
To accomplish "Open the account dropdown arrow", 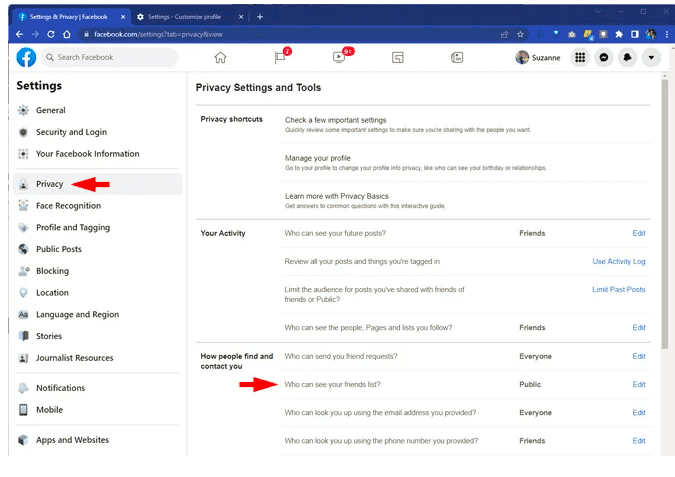I will 651,57.
